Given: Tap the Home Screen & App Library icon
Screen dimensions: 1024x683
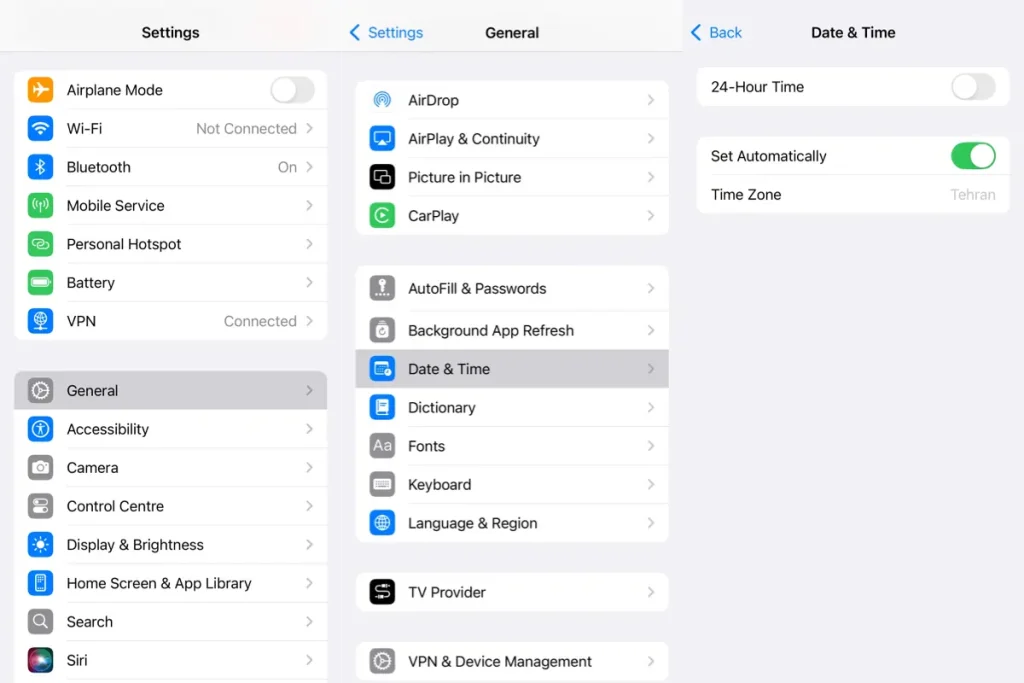Looking at the screenshot, I should tap(40, 582).
